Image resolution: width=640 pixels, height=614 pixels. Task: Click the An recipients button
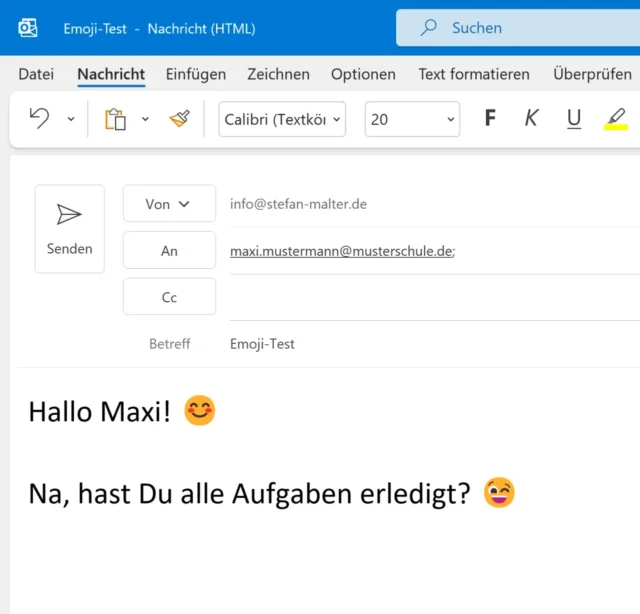(169, 251)
